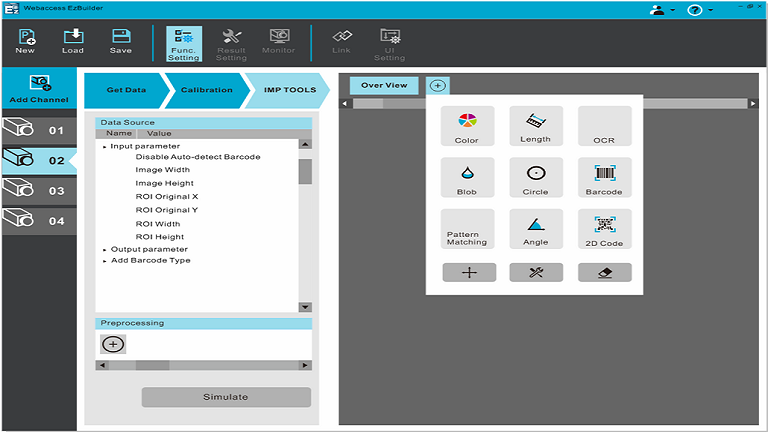
Task: Open the Result Setting tool
Action: 231,44
